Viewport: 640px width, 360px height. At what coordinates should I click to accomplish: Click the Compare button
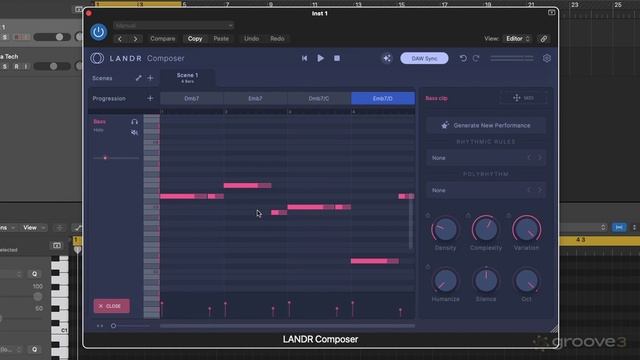coord(162,39)
